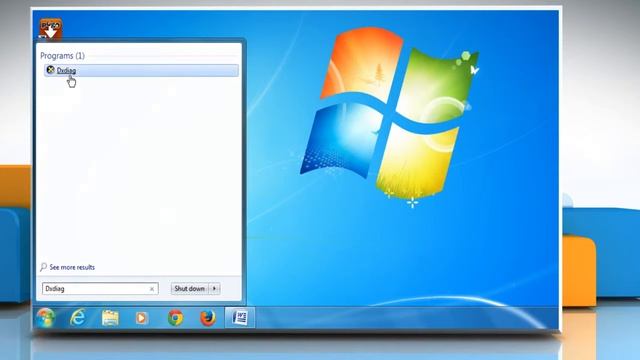Clear the search box with X
The height and width of the screenshot is (360, 640).
pos(152,289)
